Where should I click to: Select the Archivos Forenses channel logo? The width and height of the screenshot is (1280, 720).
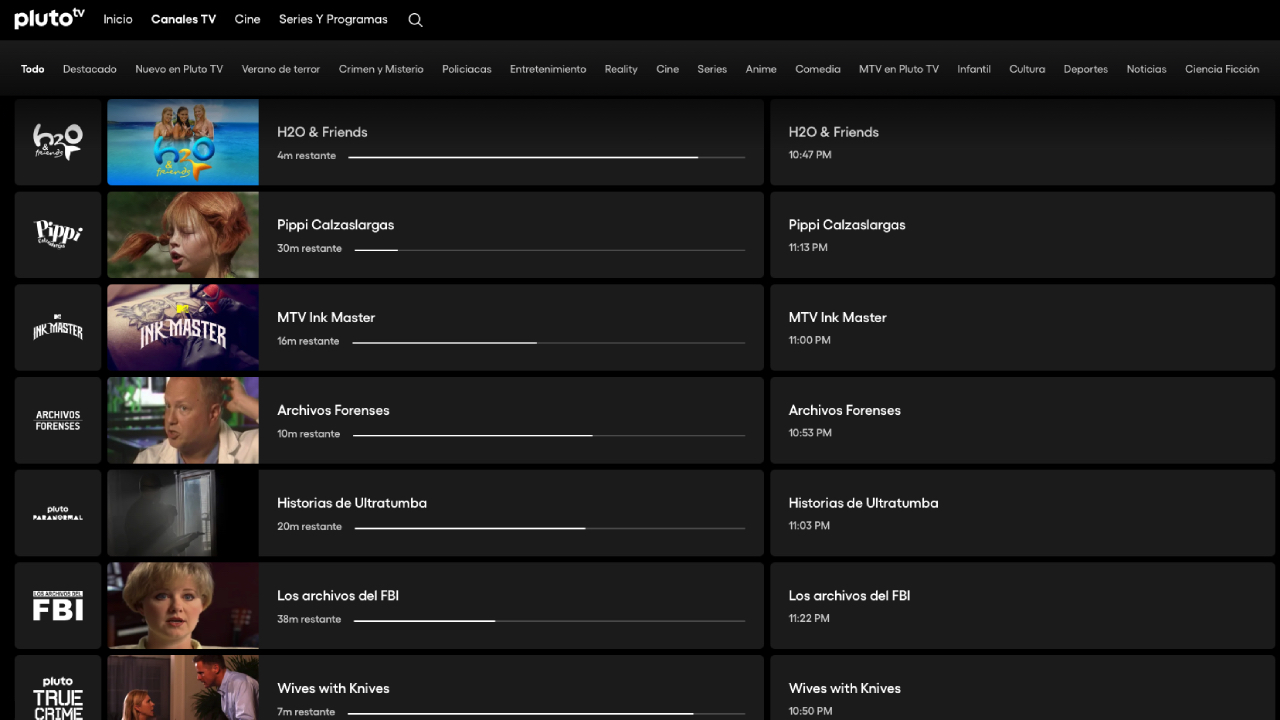tap(58, 420)
